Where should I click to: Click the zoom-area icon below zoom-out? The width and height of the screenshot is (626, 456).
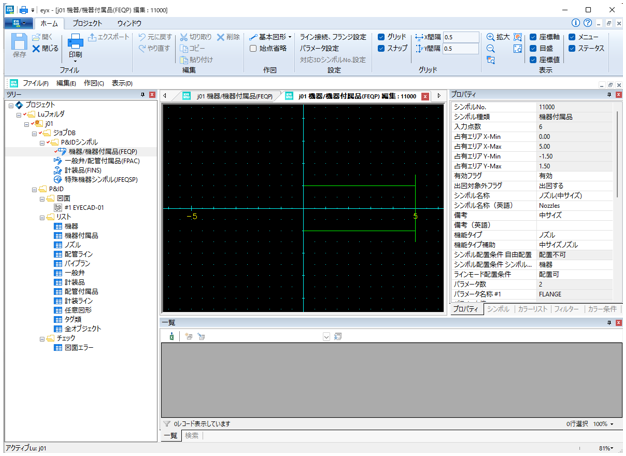[x=490, y=60]
